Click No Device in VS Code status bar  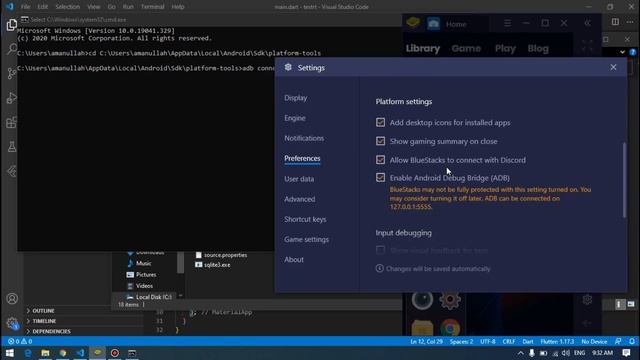[594, 341]
